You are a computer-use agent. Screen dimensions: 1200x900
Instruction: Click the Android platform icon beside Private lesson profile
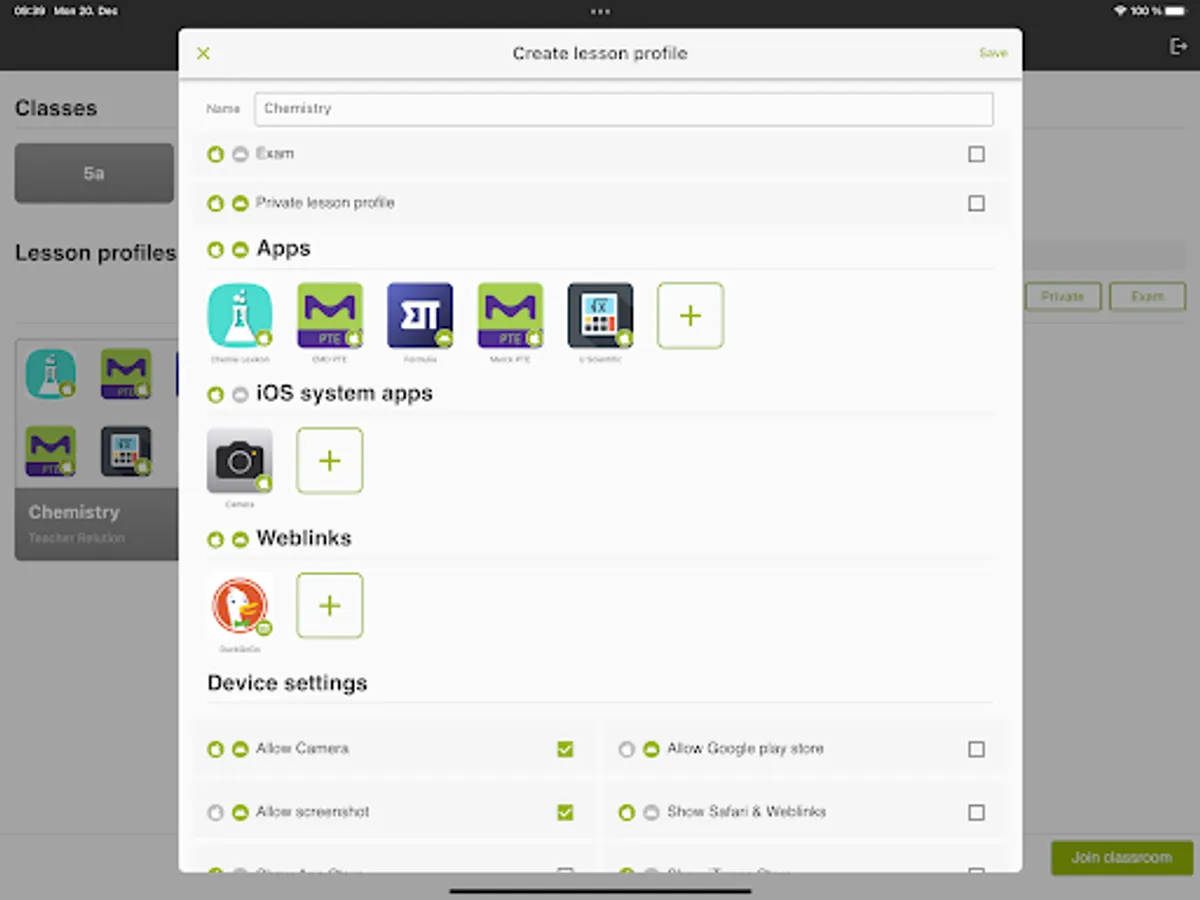pos(240,203)
